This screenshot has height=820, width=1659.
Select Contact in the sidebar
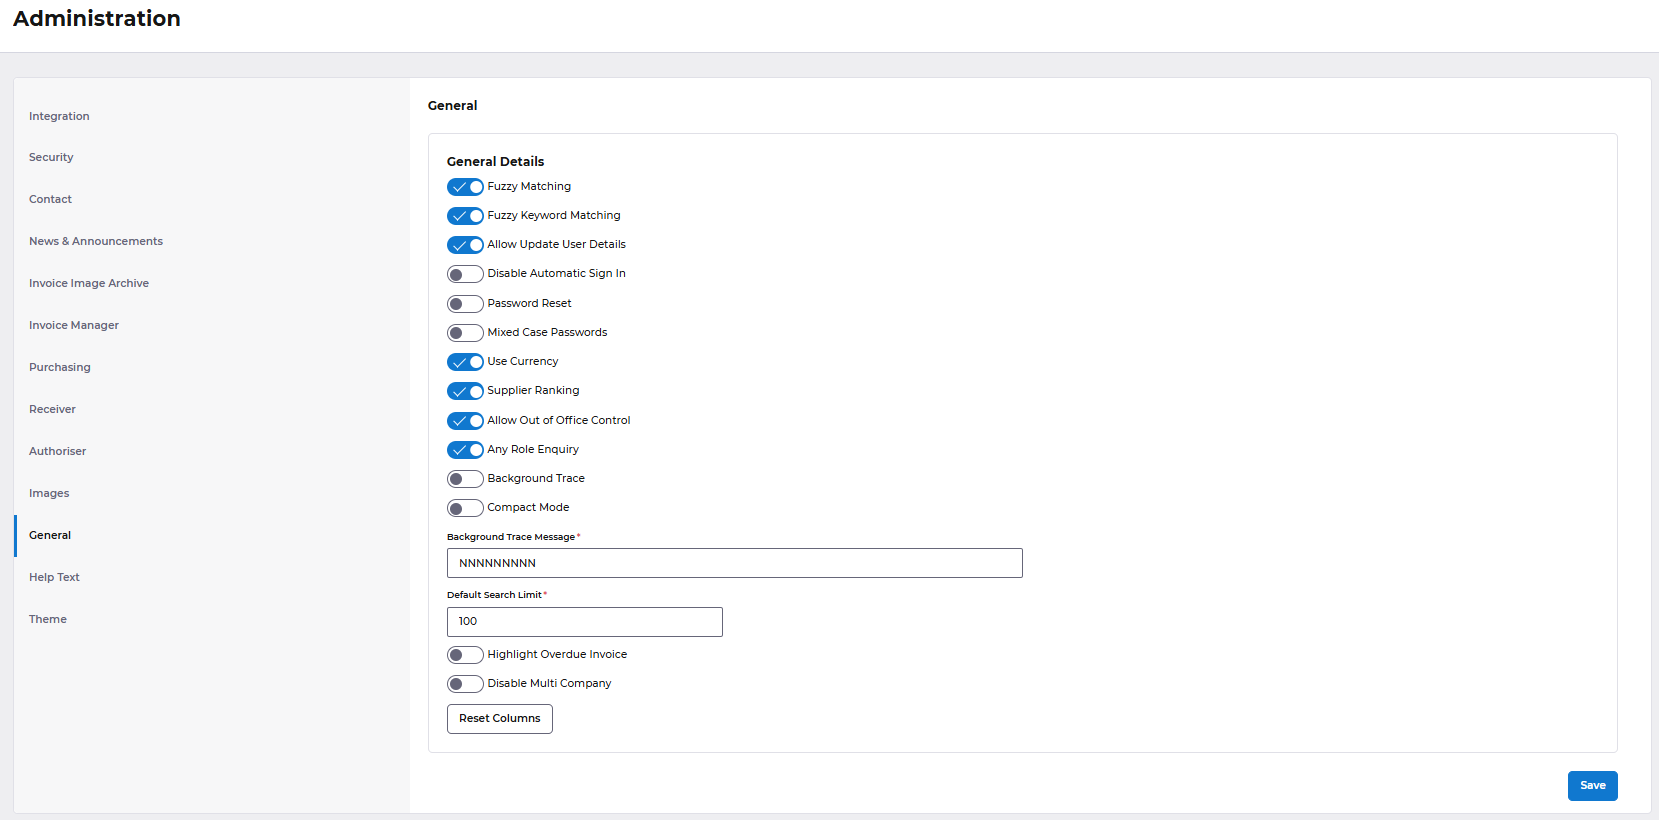pos(50,199)
